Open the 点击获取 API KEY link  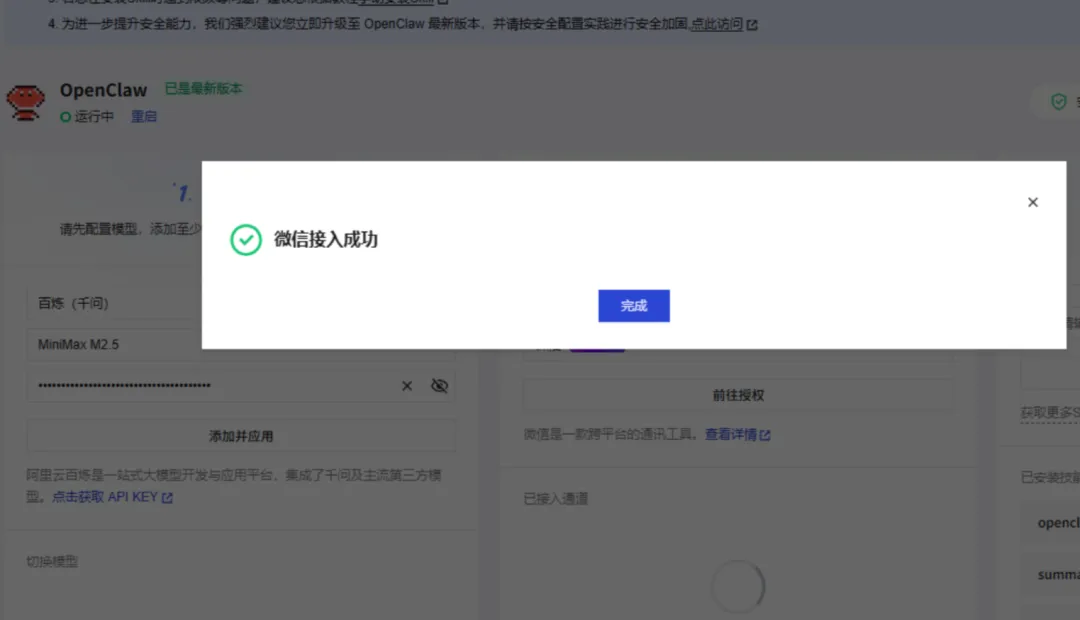coord(105,497)
